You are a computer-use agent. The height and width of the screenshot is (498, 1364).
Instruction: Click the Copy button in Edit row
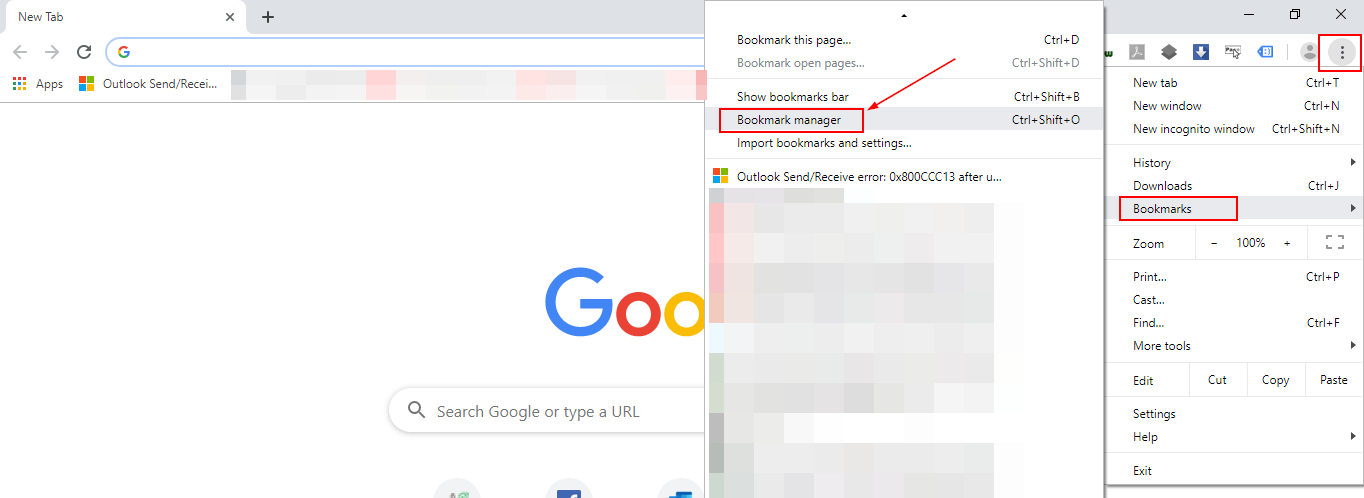(1275, 380)
